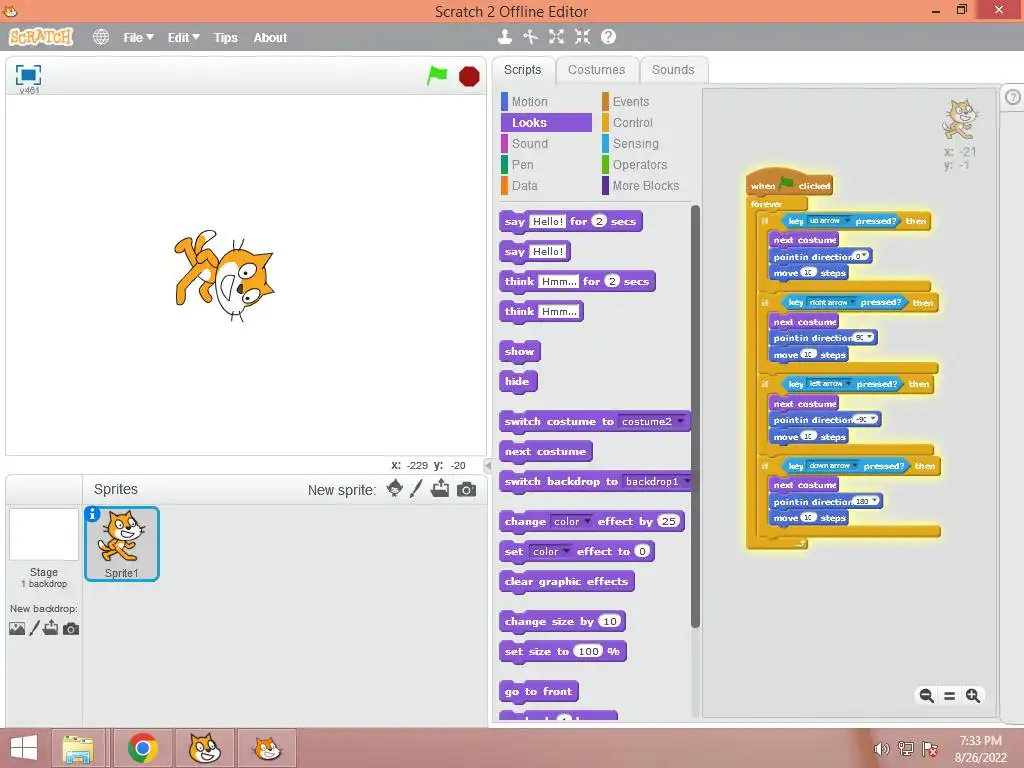Open color dropdown in change effect block
The width and height of the screenshot is (1024, 768).
571,521
